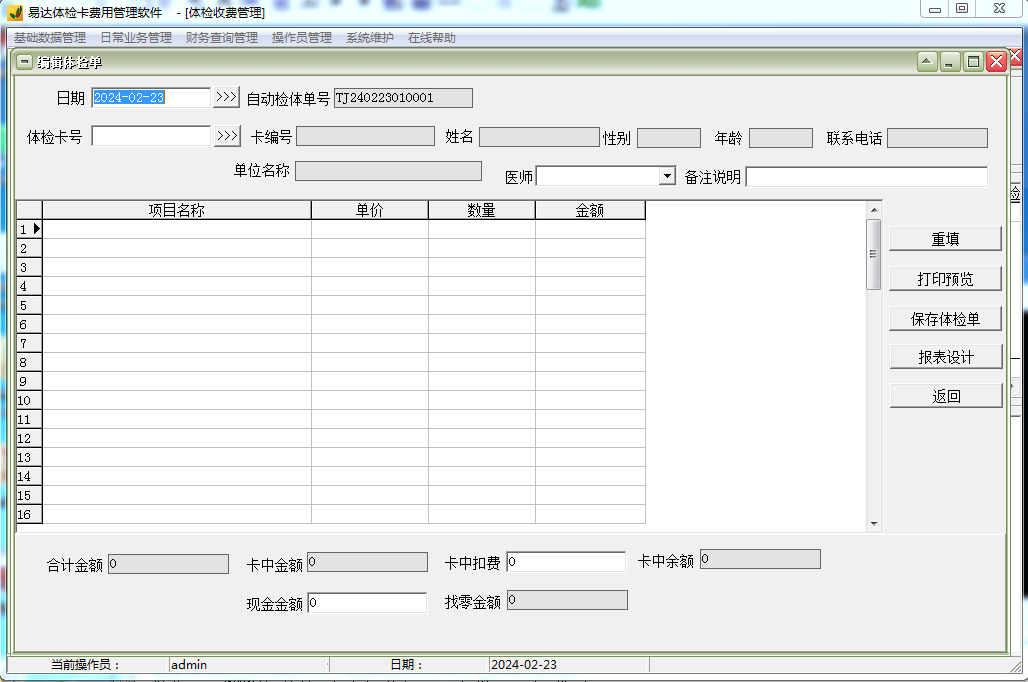This screenshot has width=1028, height=682.
Task: Click into the 备注说明 field
Action: 867,176
